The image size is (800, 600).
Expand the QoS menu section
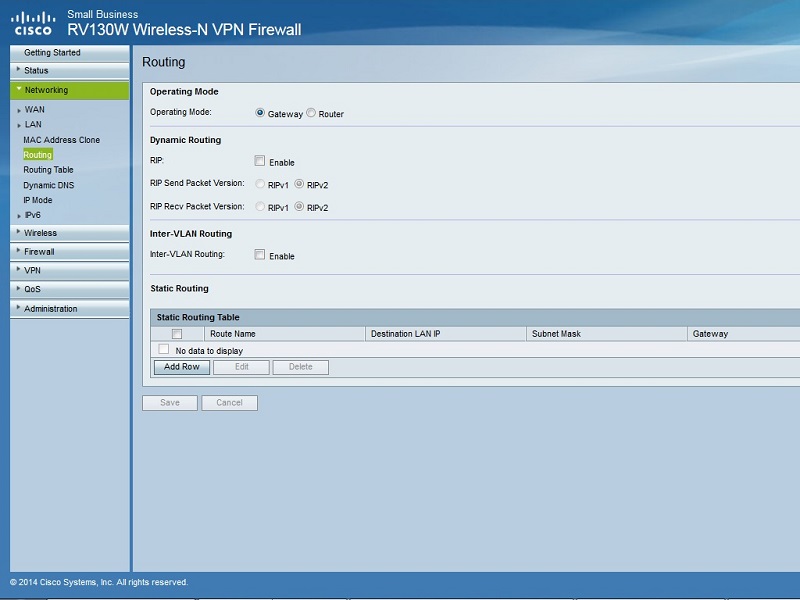pos(69,289)
